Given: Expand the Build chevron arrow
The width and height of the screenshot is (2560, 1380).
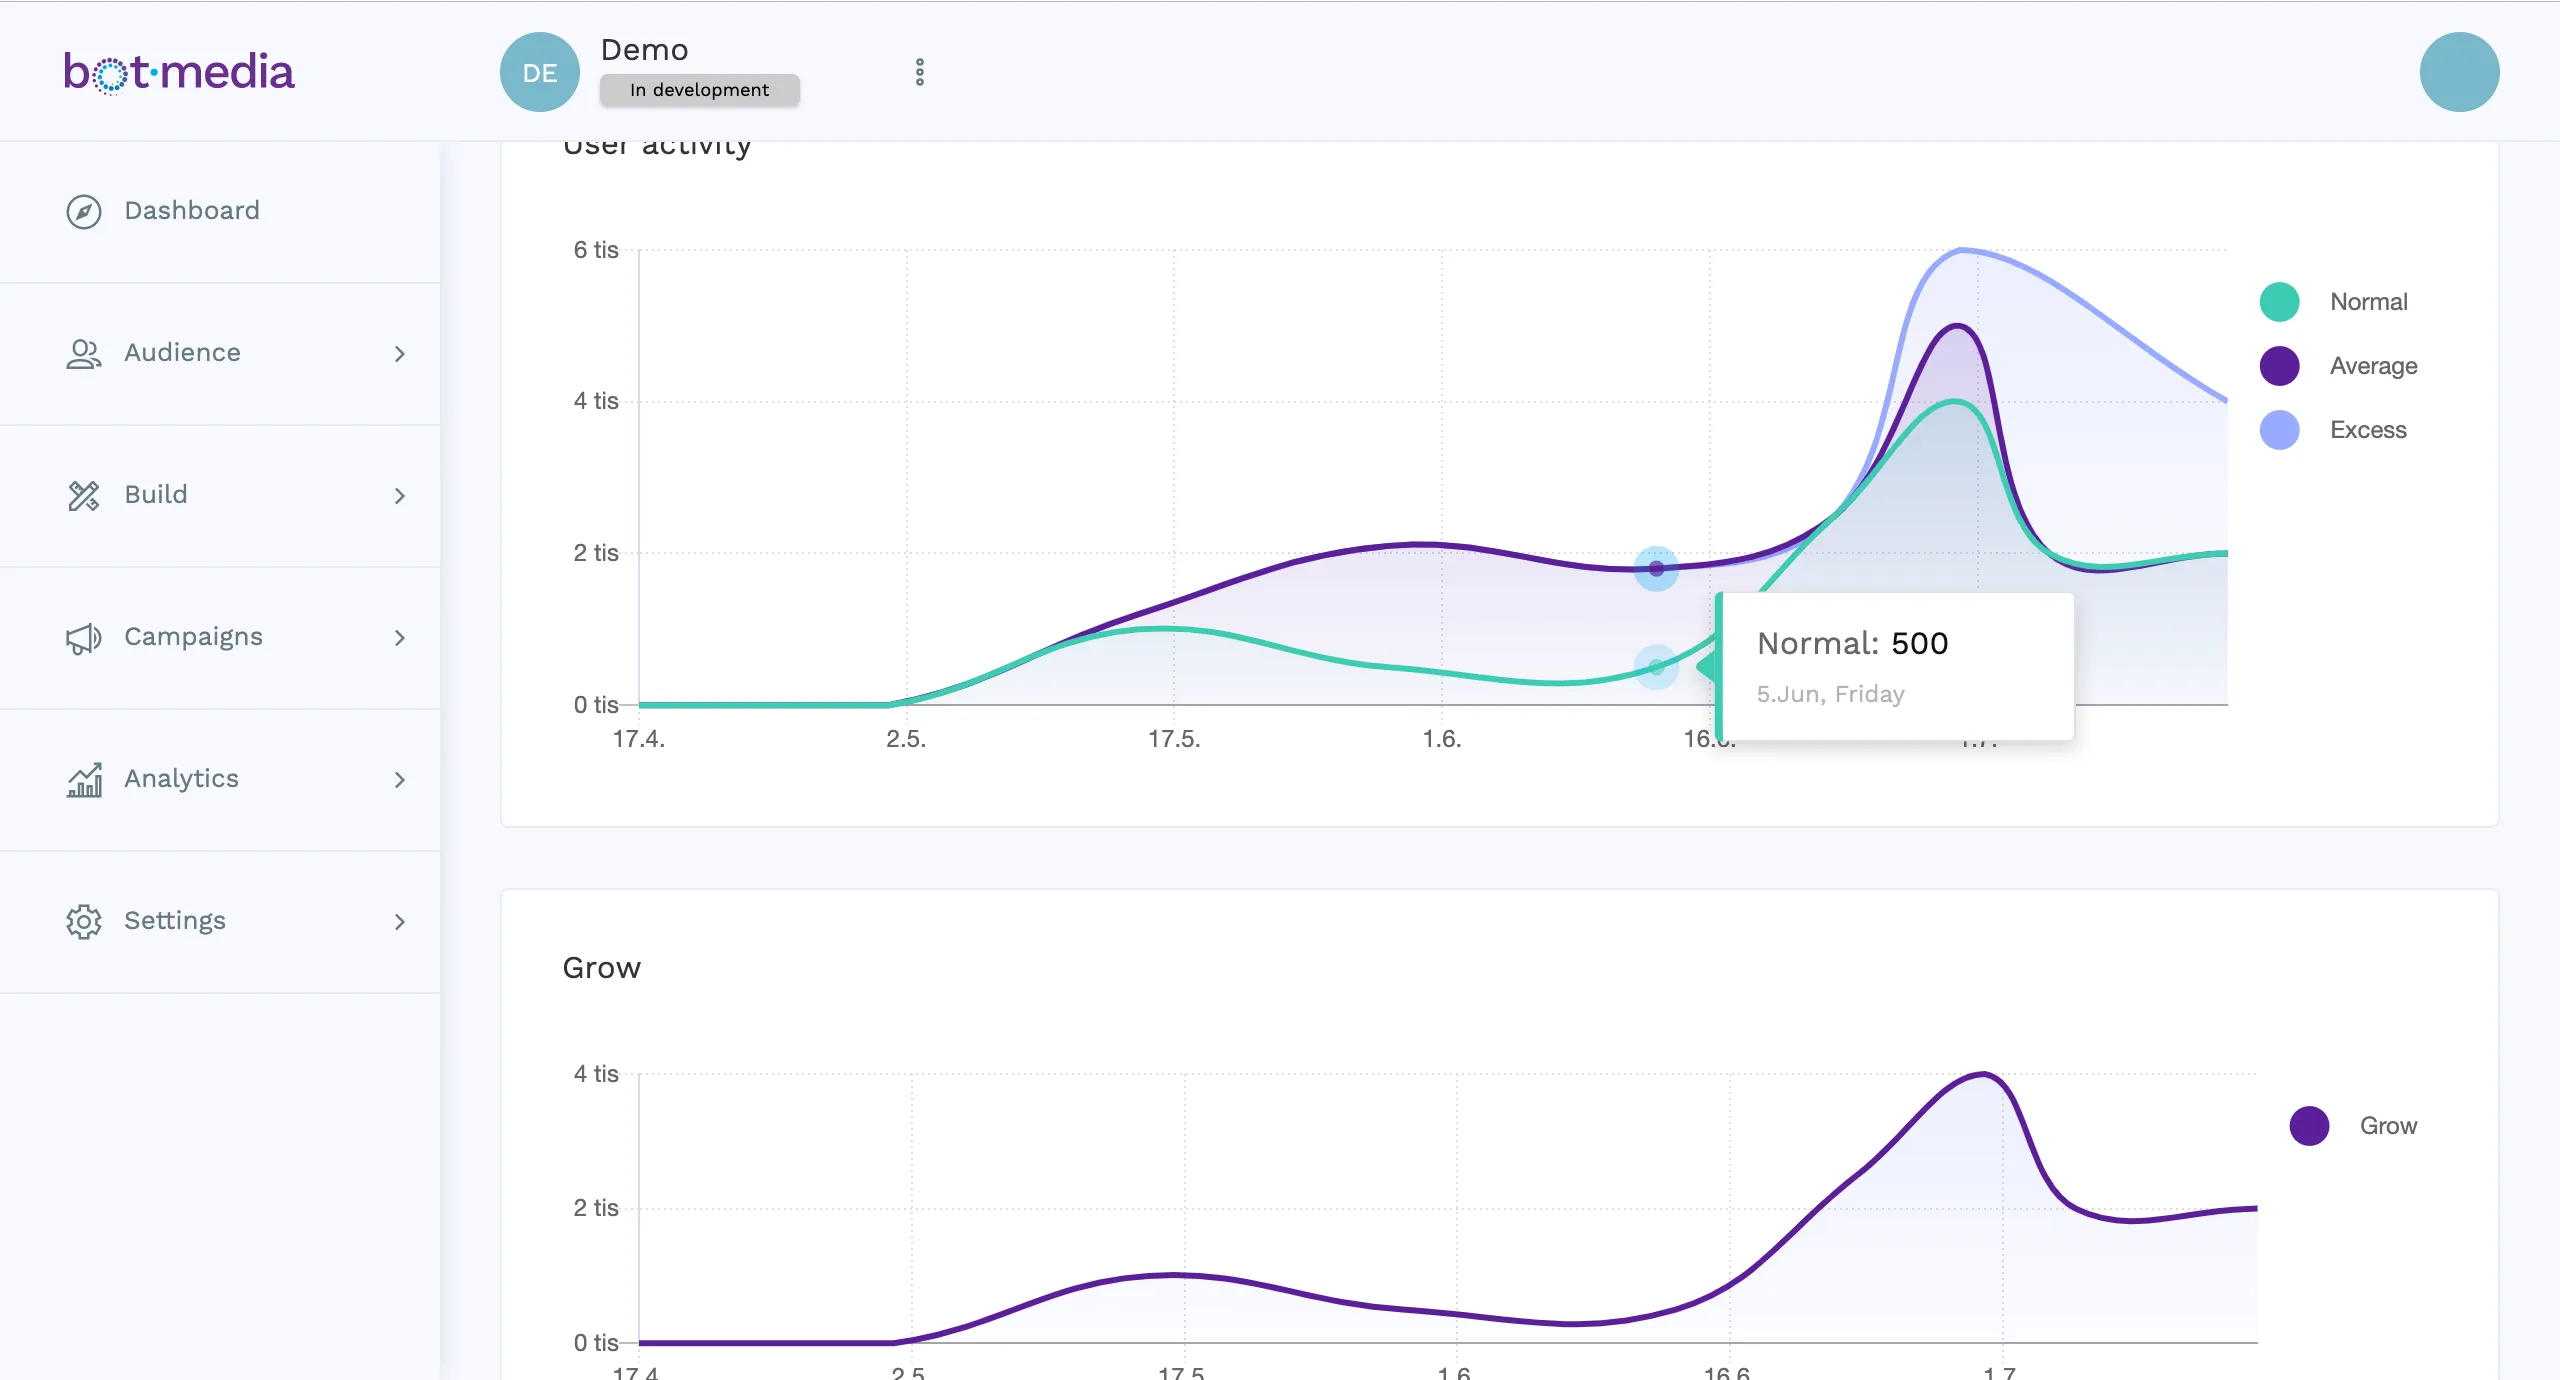Looking at the screenshot, I should (400, 495).
